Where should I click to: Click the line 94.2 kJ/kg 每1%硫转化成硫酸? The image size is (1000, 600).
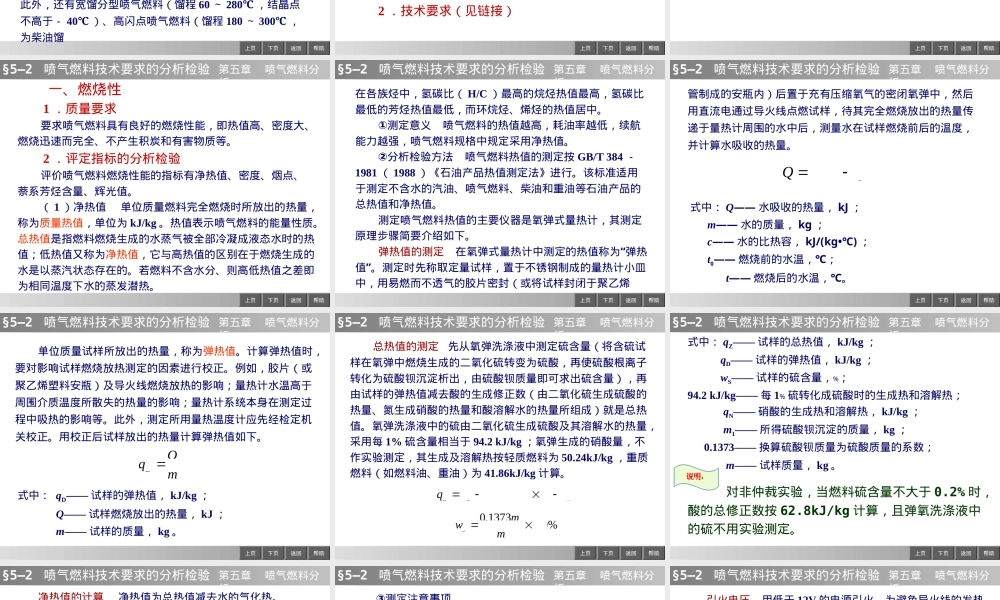coord(824,395)
